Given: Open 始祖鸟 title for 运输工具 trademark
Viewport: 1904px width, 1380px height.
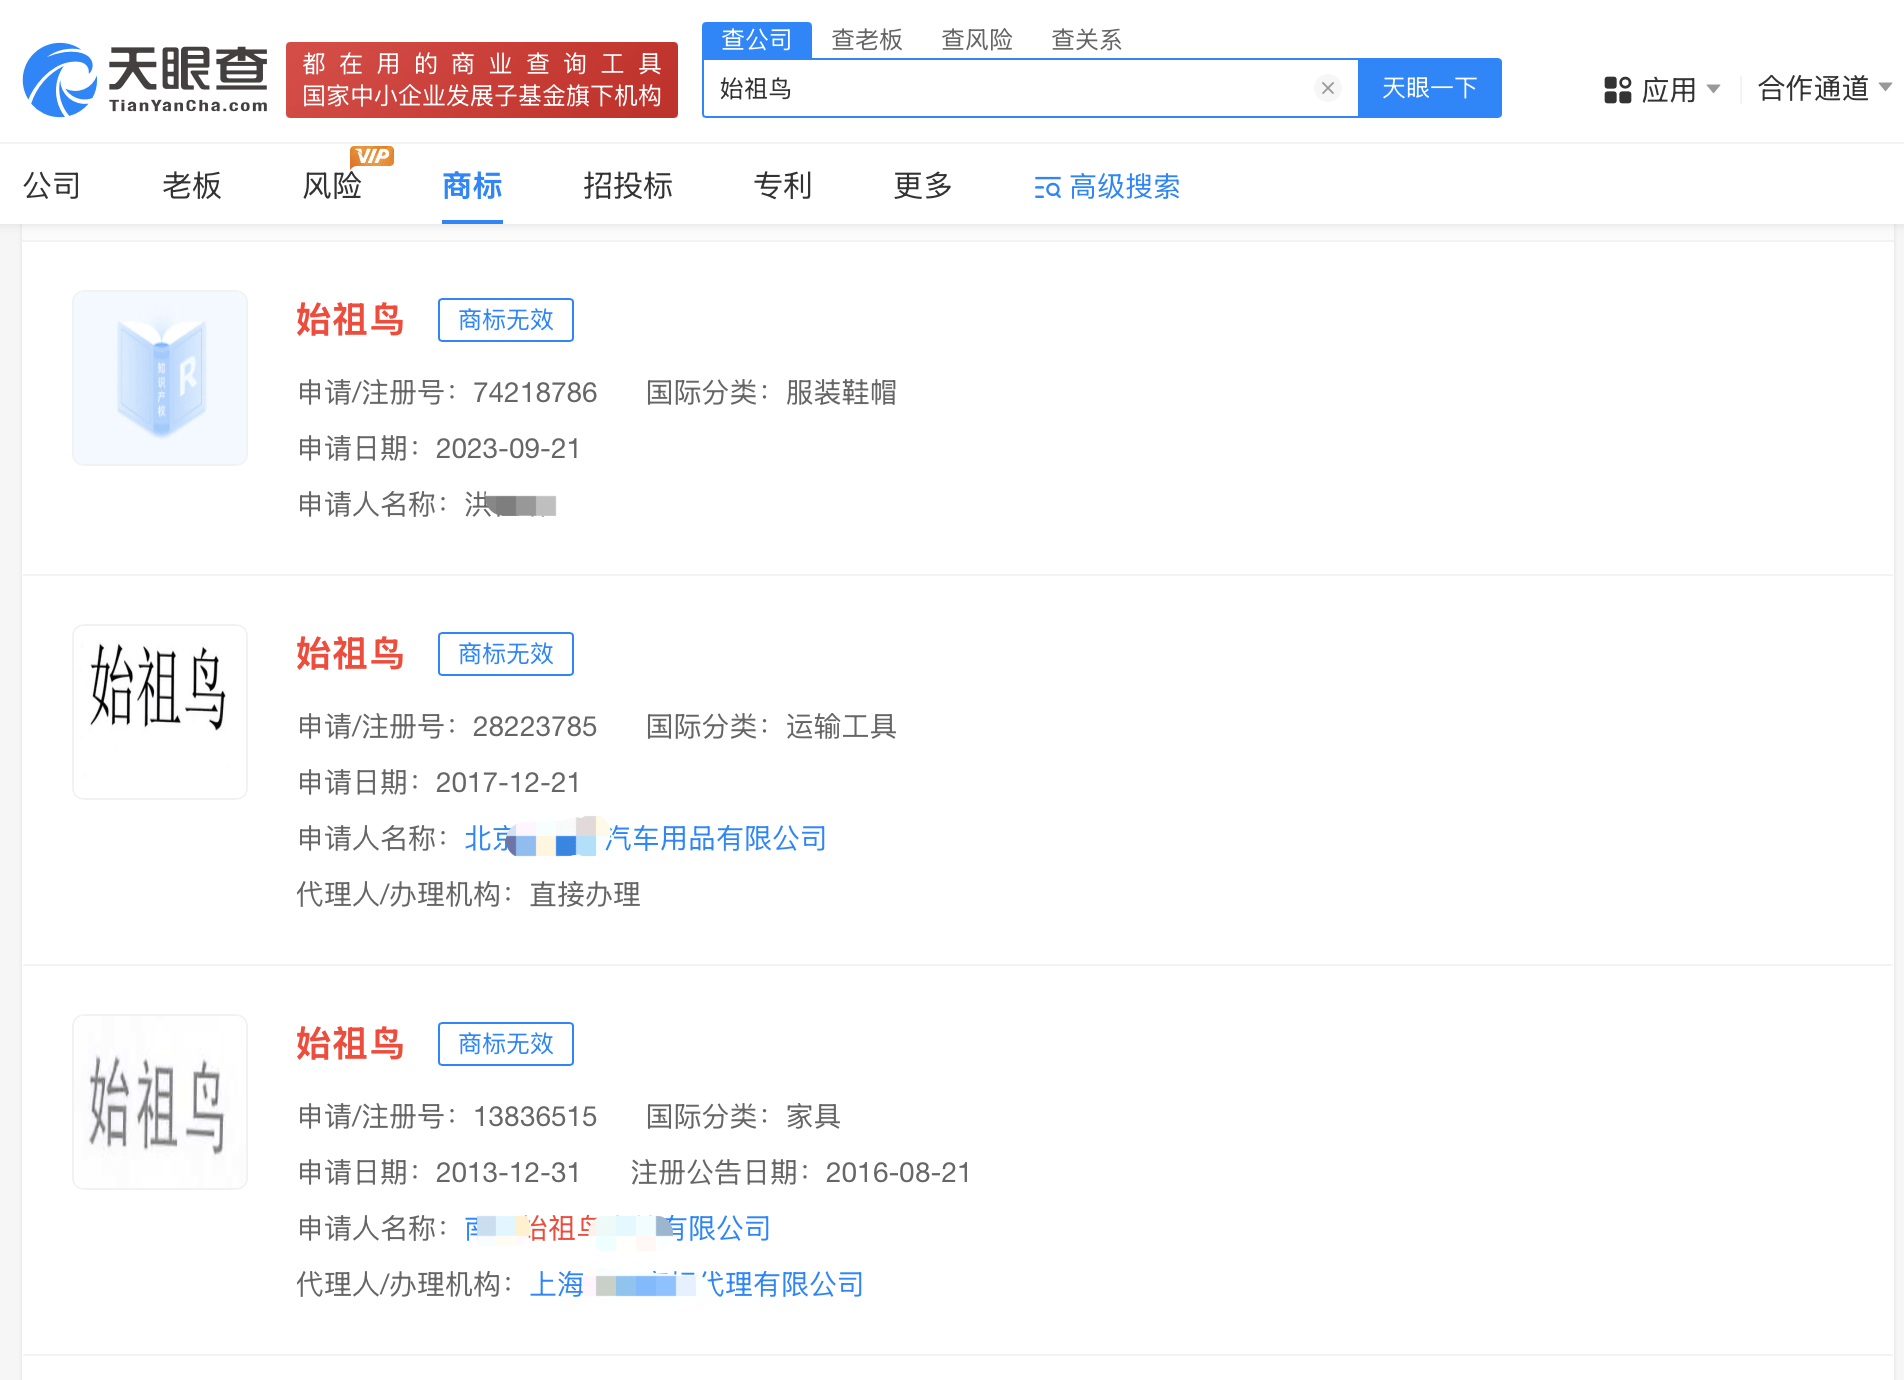Looking at the screenshot, I should coord(350,654).
